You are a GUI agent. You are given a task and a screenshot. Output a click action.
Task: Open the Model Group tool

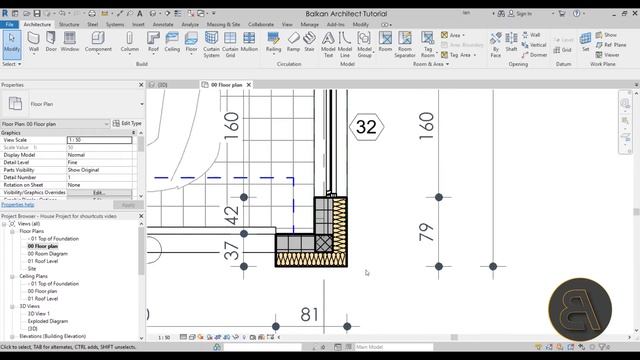click(364, 44)
